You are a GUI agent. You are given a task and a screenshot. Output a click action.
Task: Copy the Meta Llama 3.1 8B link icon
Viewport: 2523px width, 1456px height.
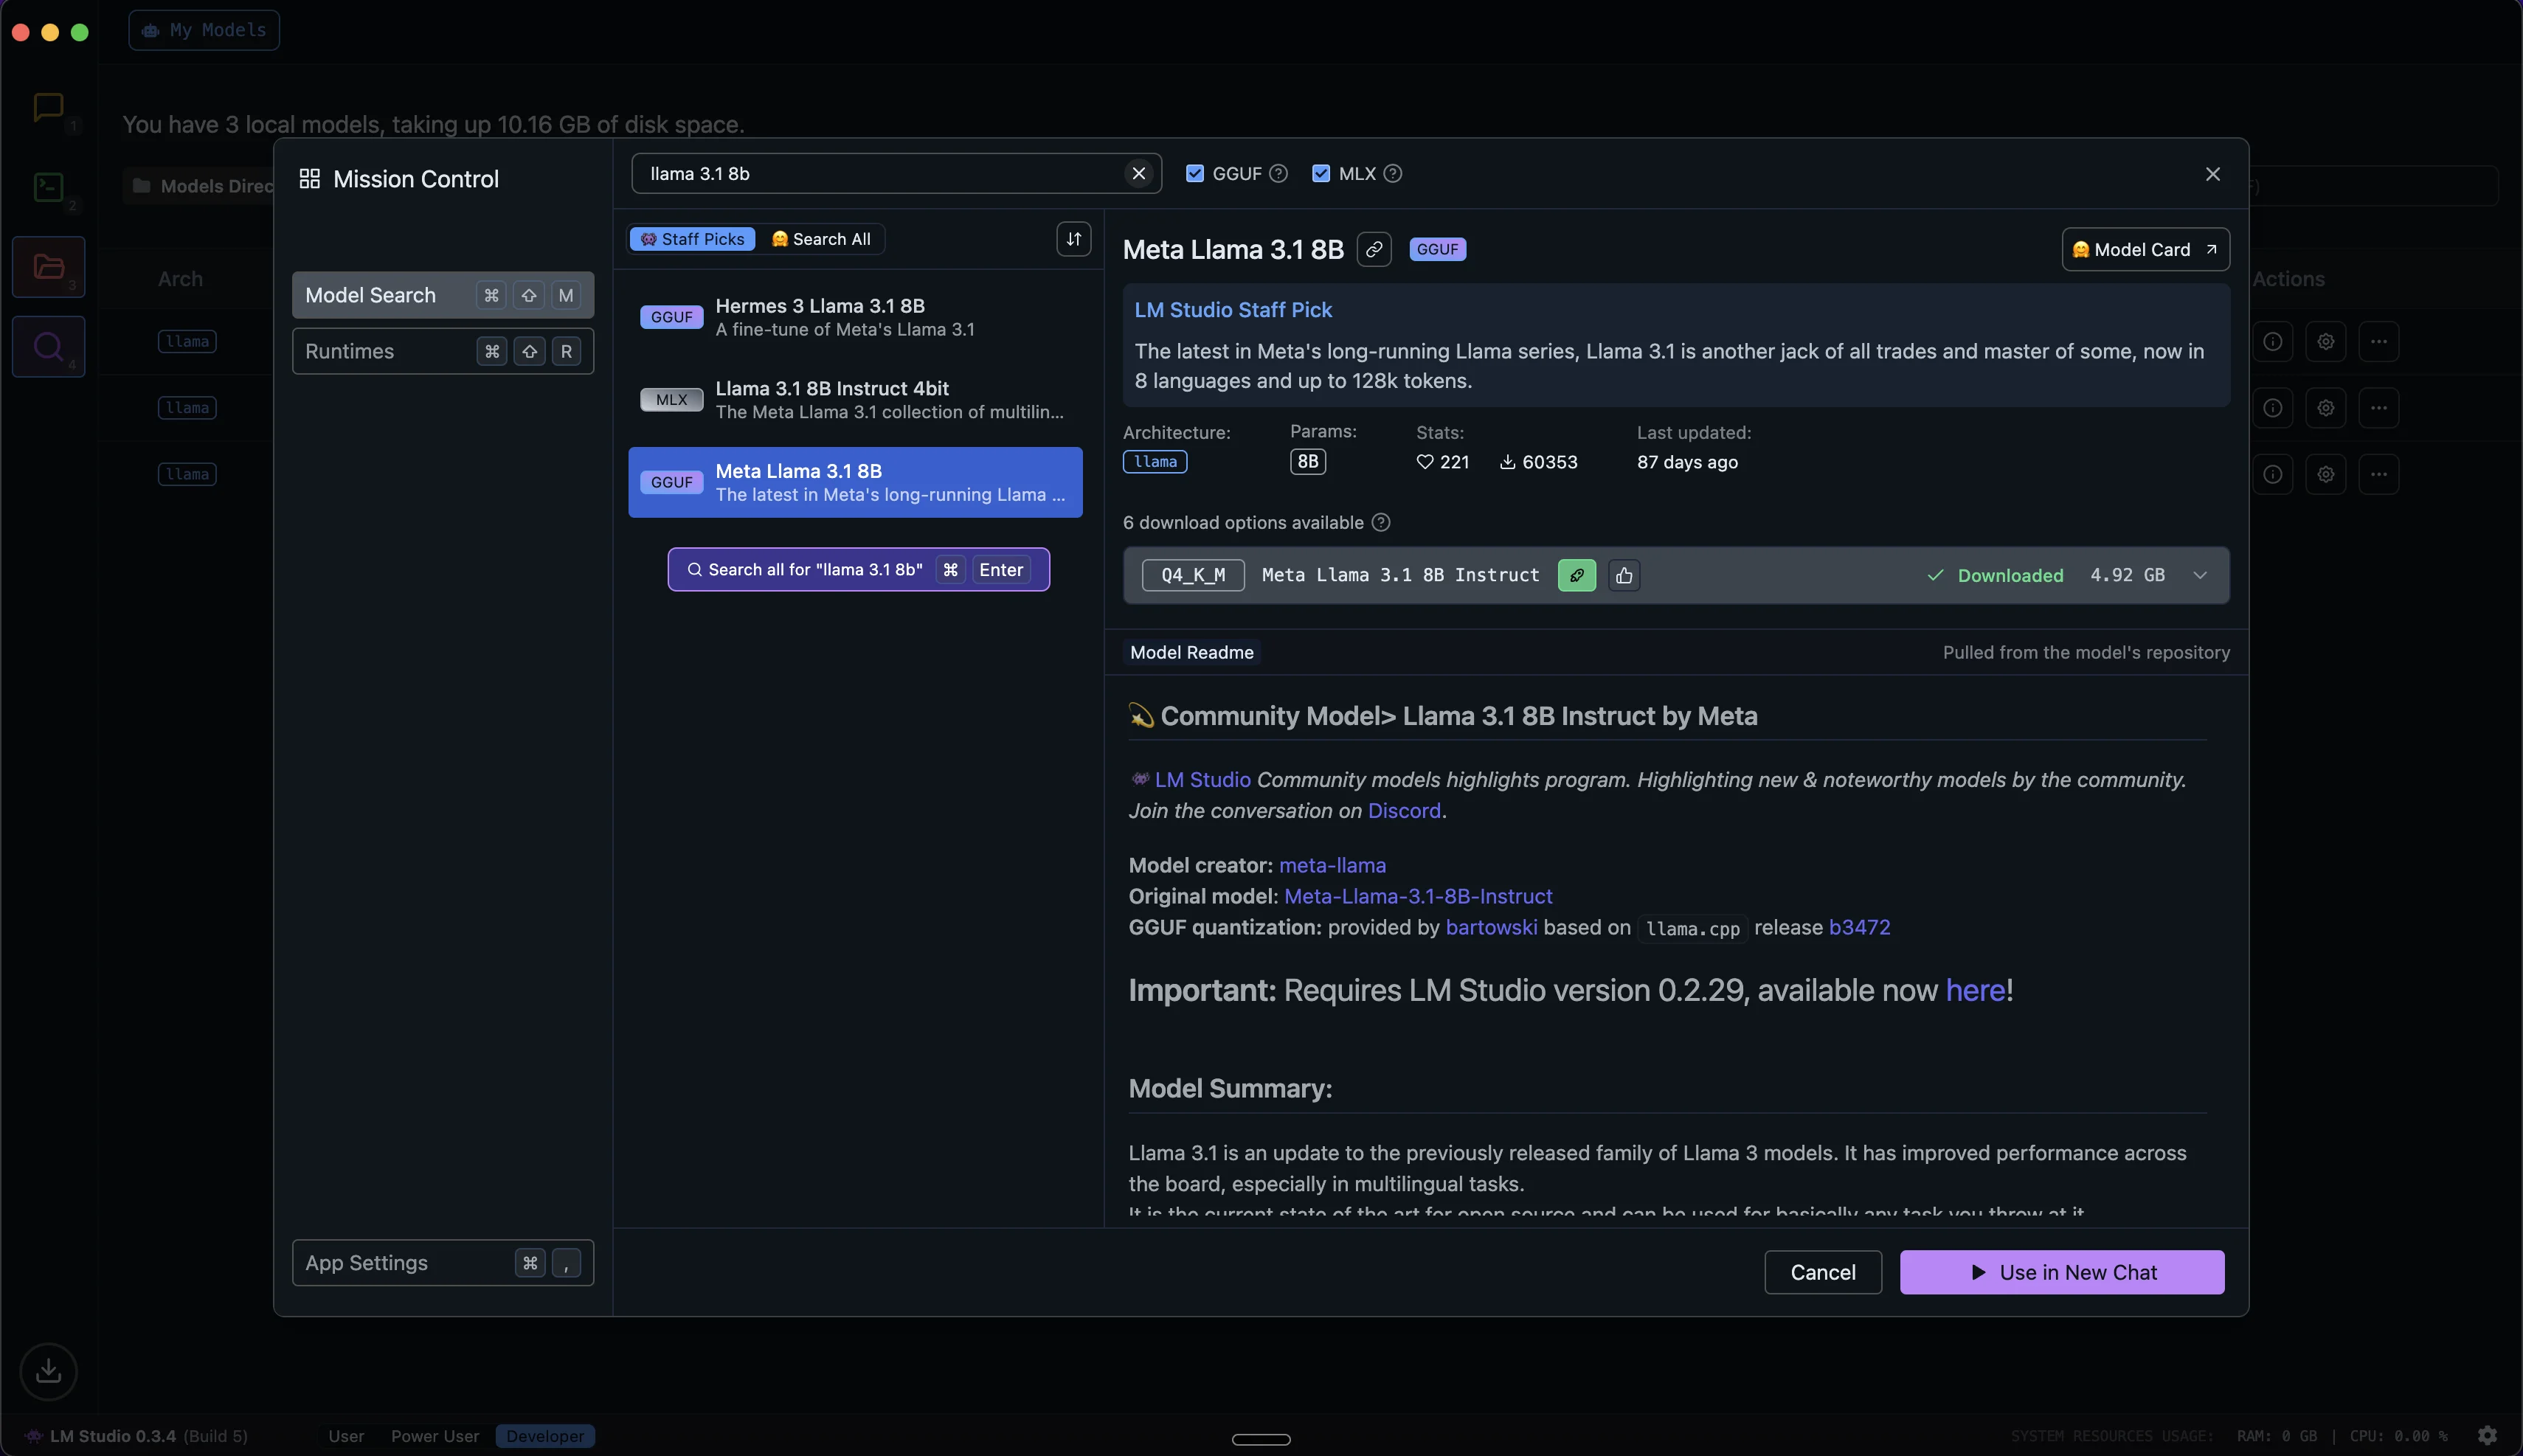click(1374, 249)
